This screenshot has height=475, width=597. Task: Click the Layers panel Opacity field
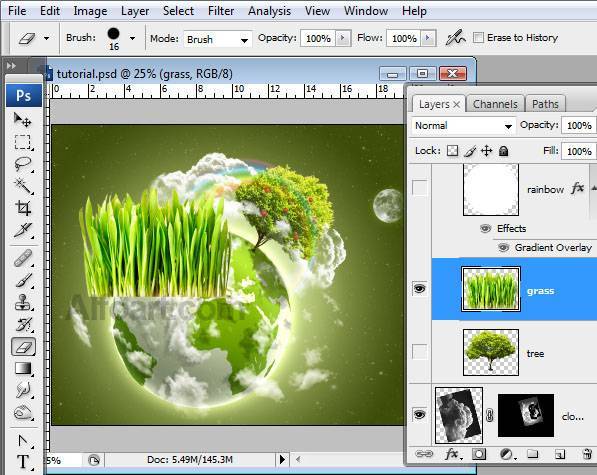579,126
